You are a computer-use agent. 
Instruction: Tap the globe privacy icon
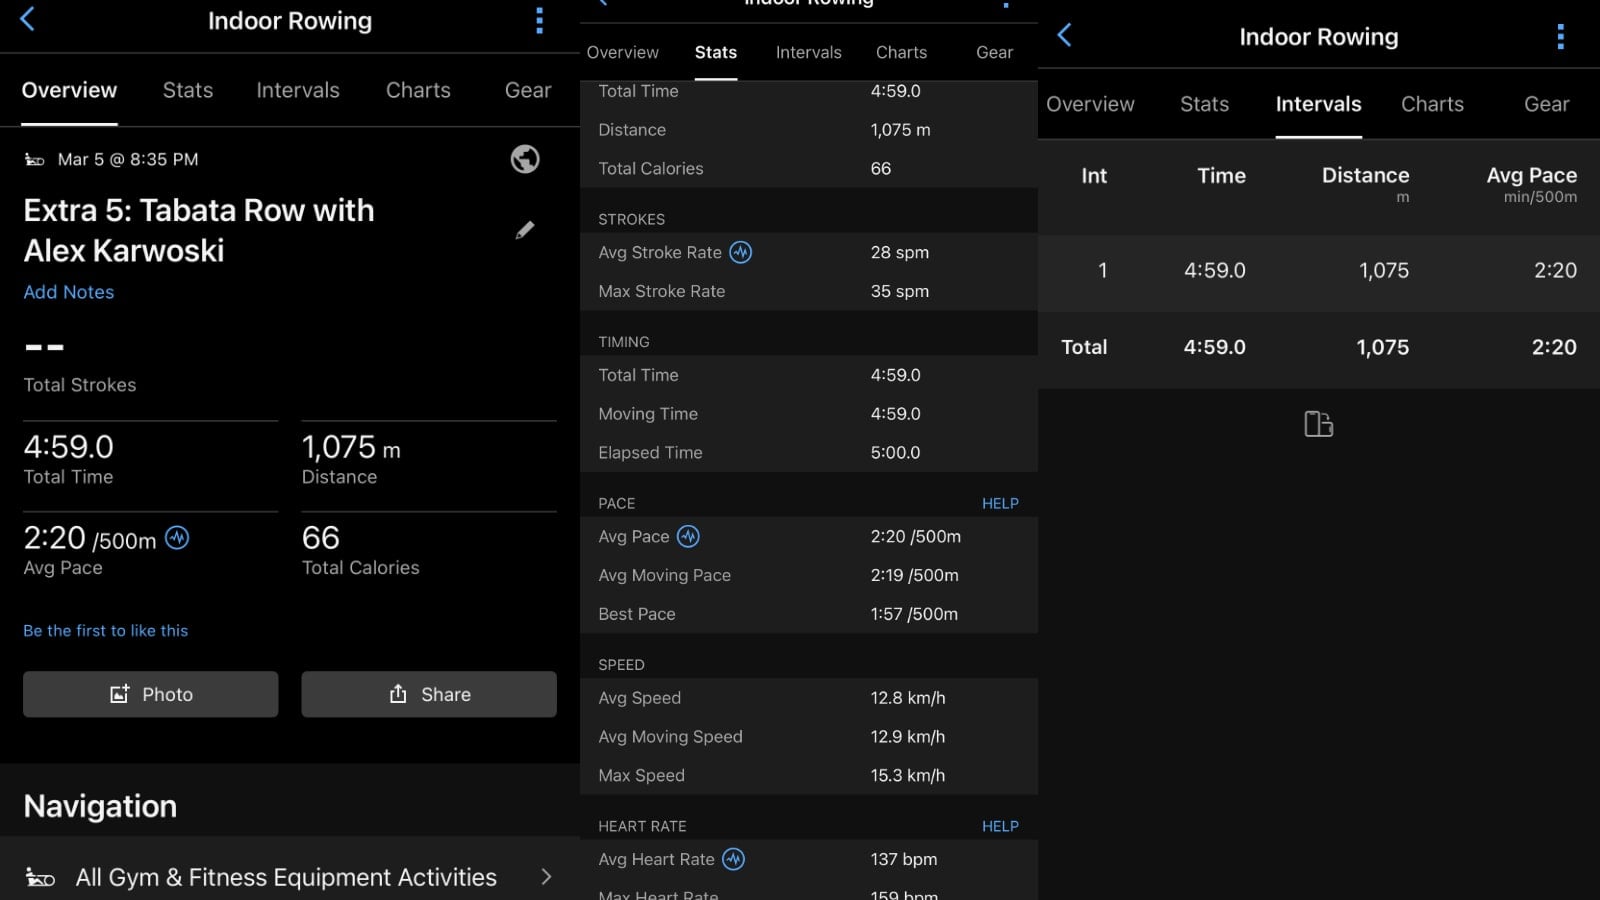(525, 159)
